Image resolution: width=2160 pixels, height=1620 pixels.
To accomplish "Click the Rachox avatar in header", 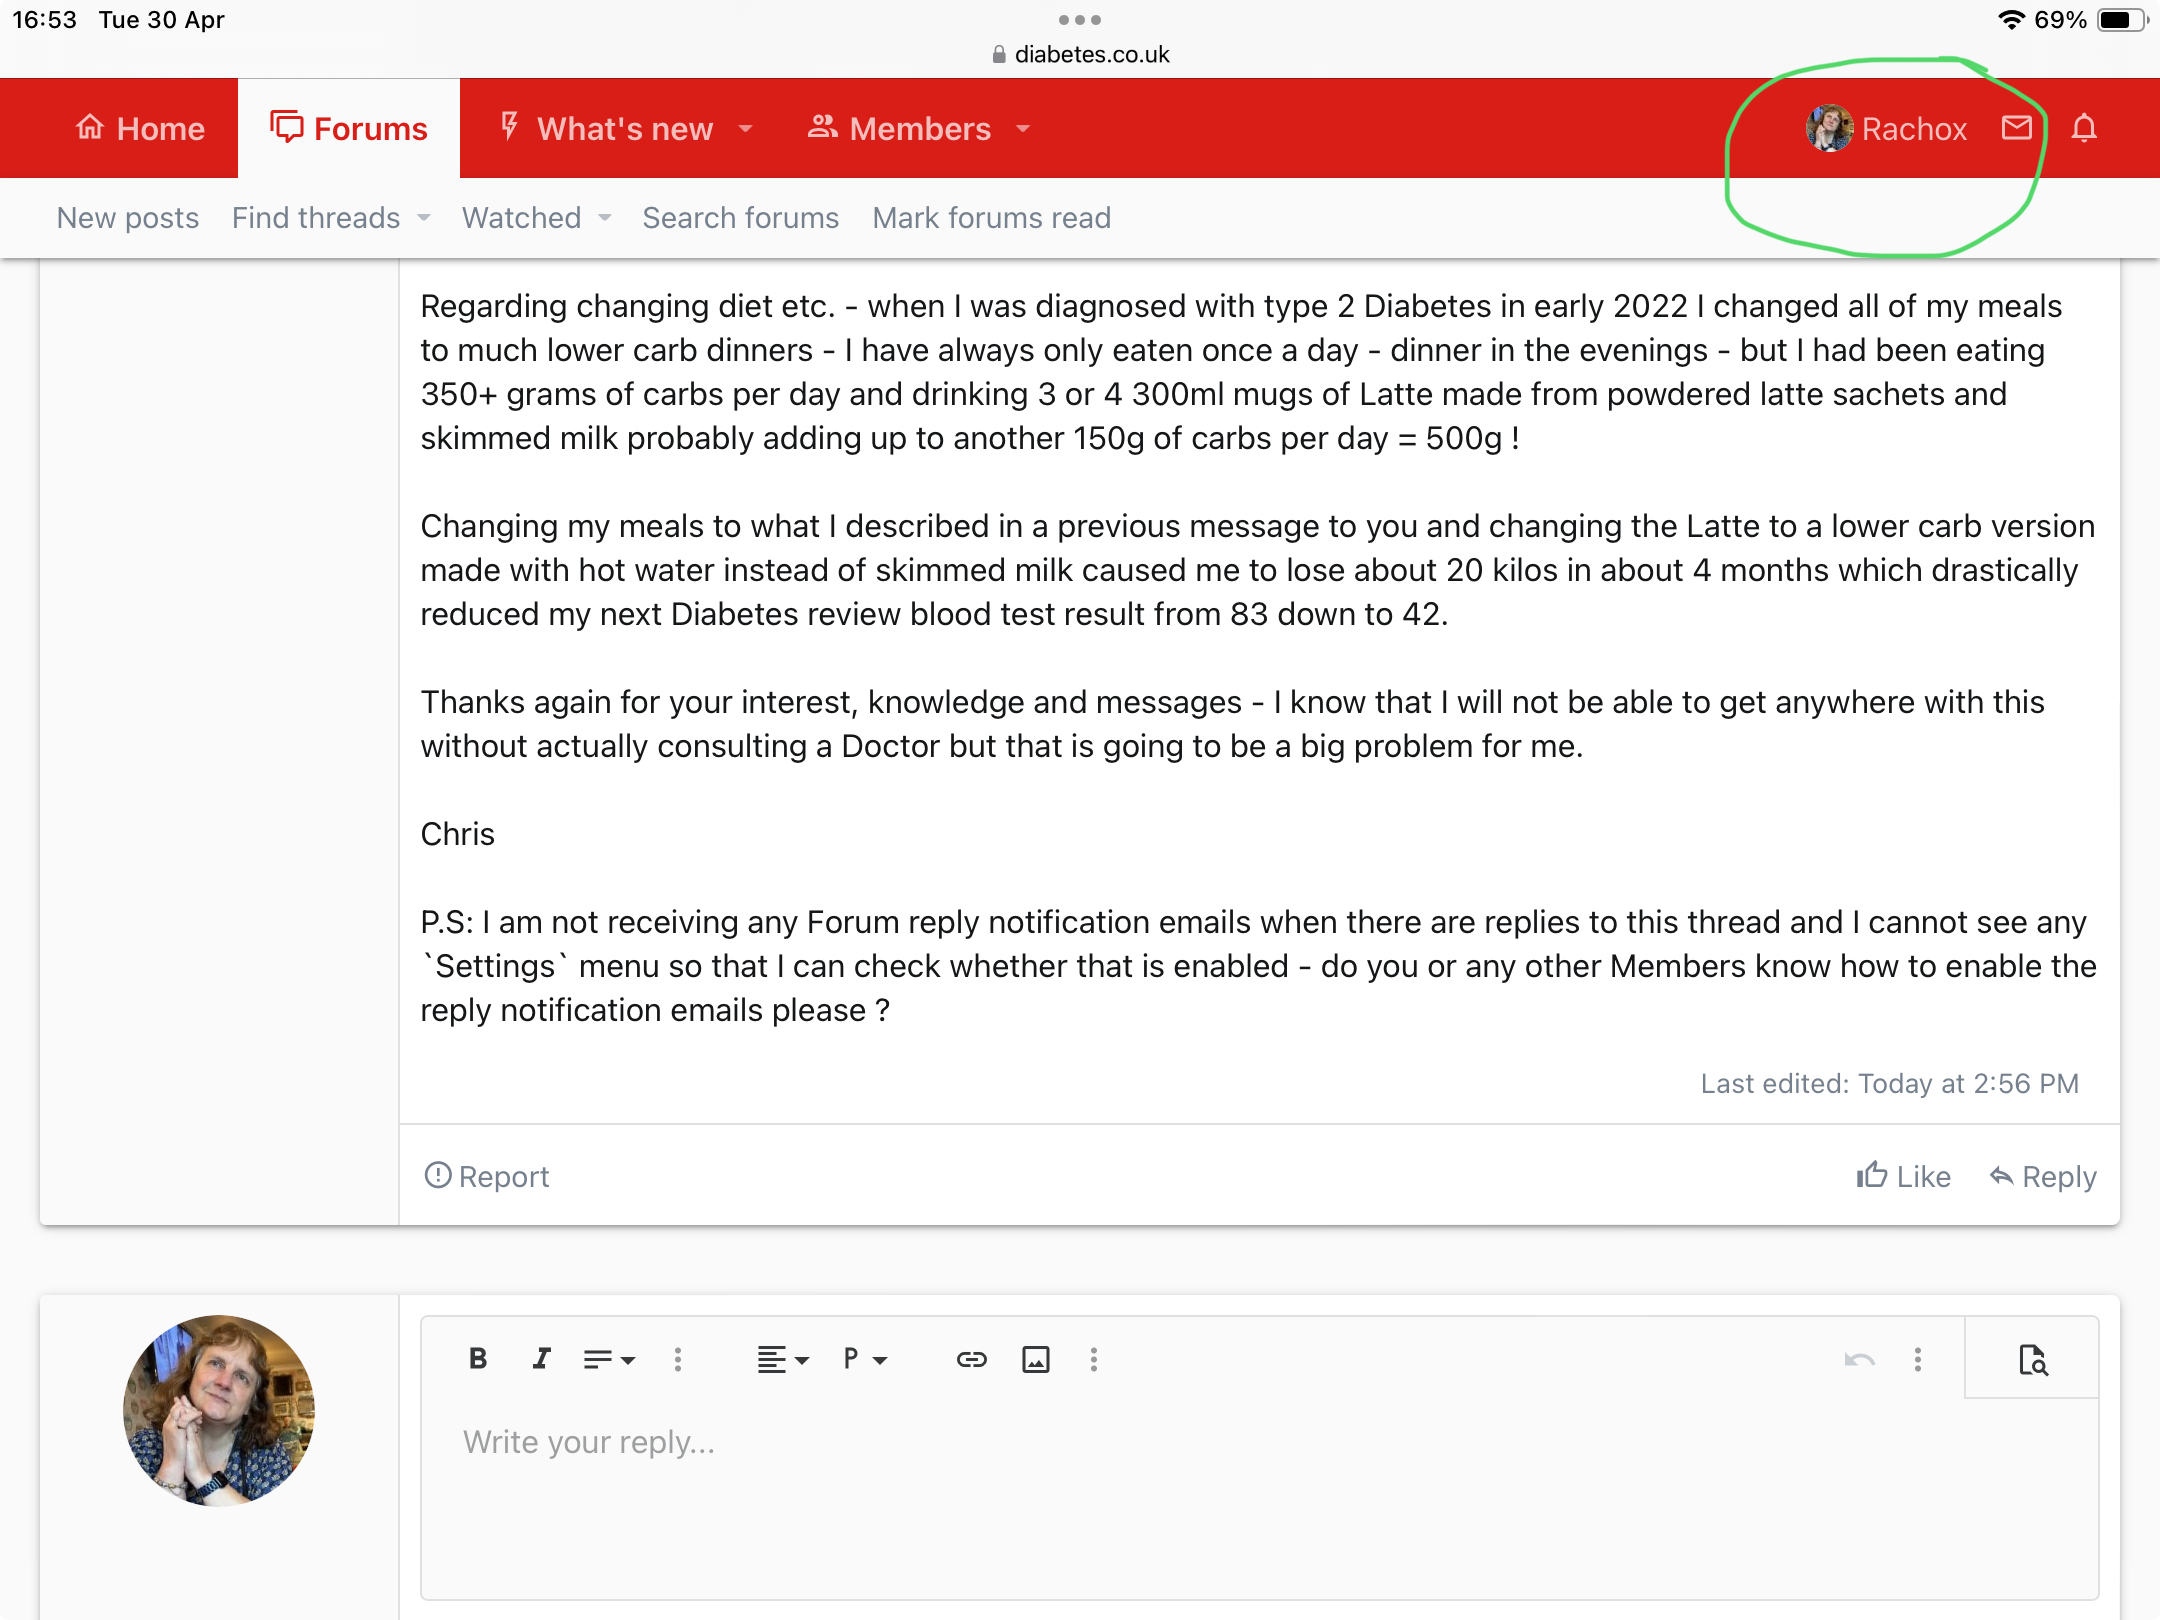I will tap(1829, 128).
